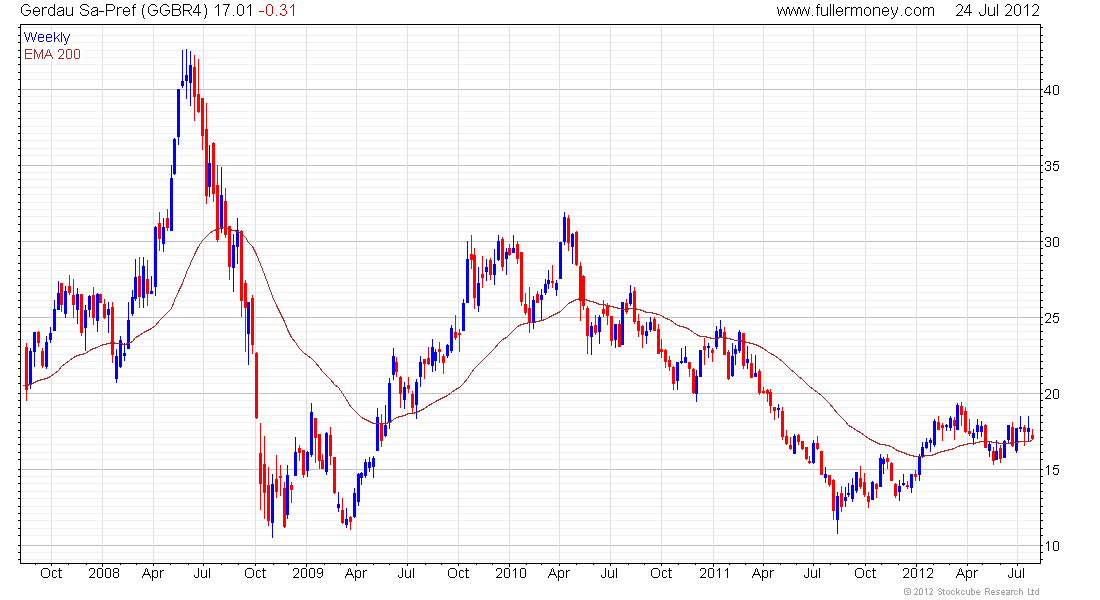Click the y-axis label 15
This screenshot has height=600, width=1100.
[x=1052, y=469]
